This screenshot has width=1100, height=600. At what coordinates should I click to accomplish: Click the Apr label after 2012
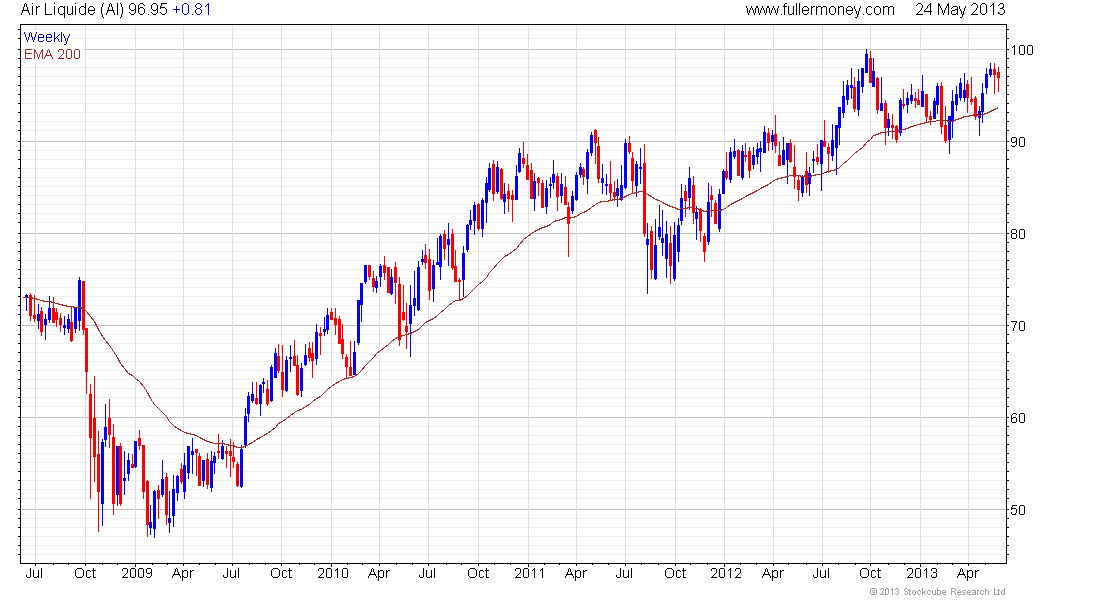coord(772,573)
